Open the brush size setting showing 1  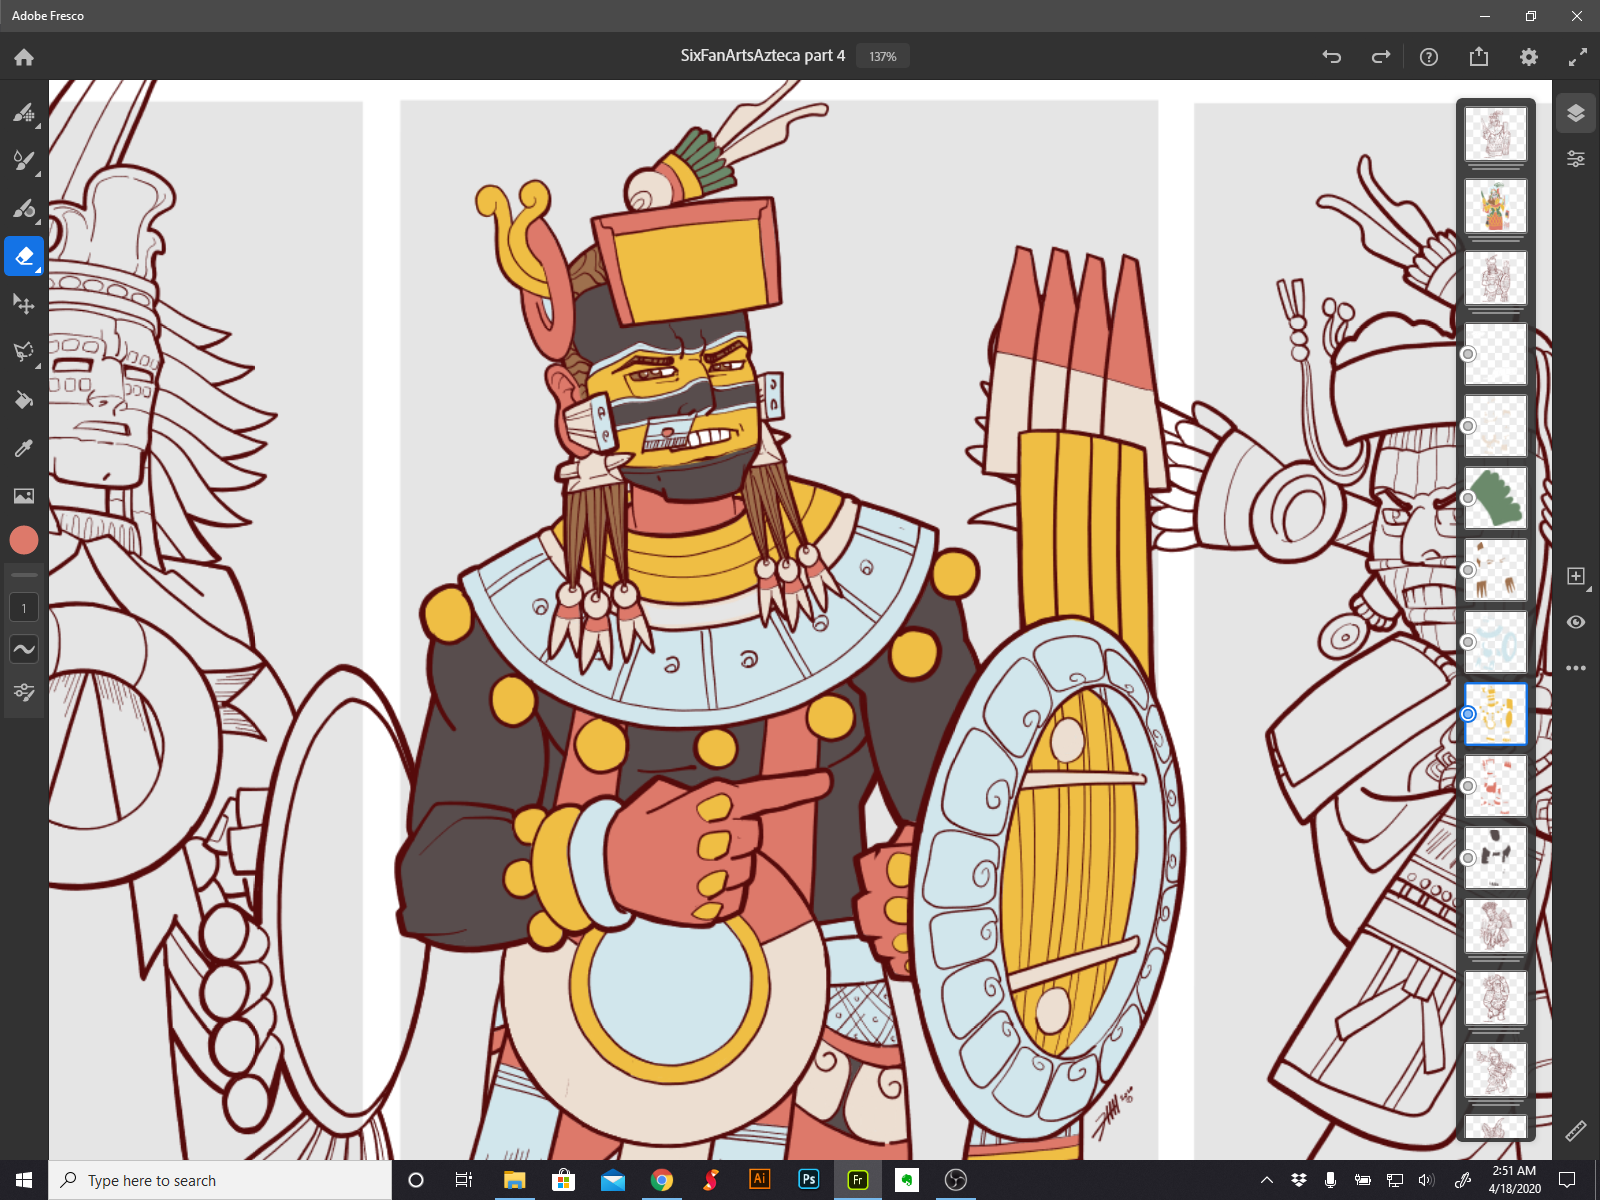click(x=24, y=608)
